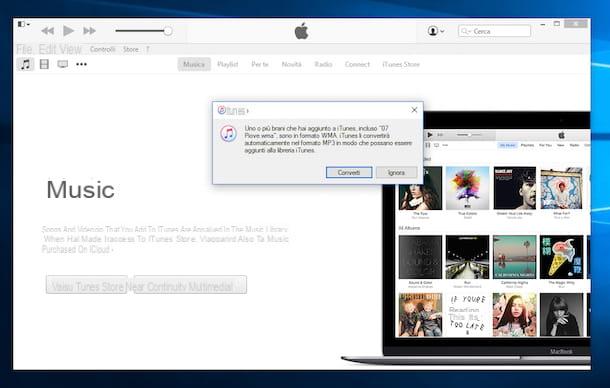
Task: Select the TV shows screen icon
Action: pyautogui.click(x=63, y=64)
